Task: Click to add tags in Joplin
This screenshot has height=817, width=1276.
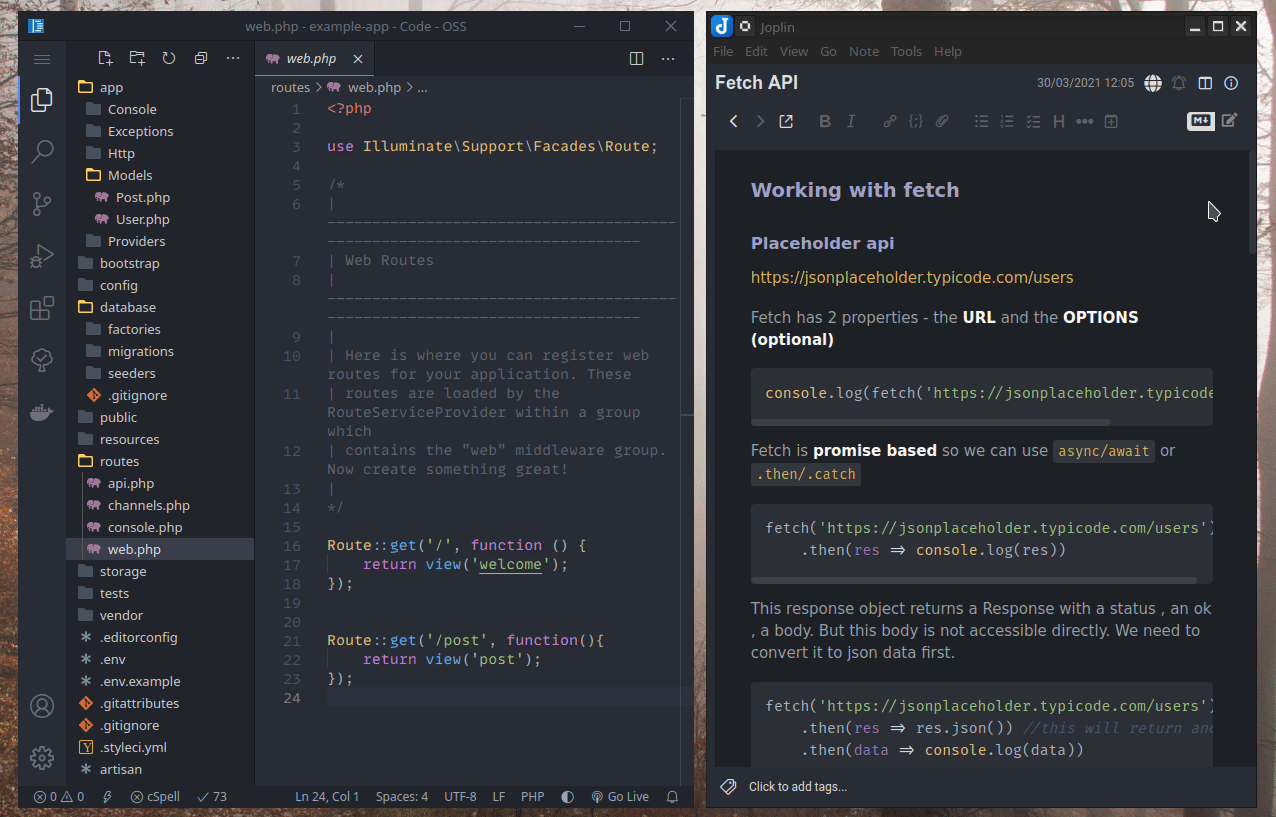Action: point(797,786)
